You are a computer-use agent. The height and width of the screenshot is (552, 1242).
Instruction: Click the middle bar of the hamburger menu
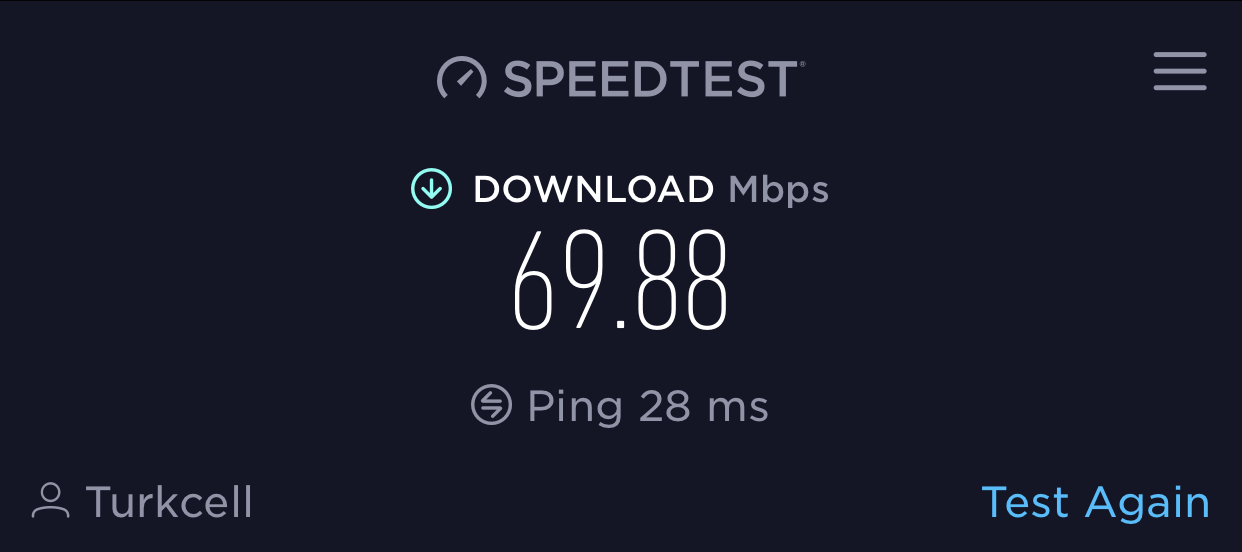(x=1180, y=72)
